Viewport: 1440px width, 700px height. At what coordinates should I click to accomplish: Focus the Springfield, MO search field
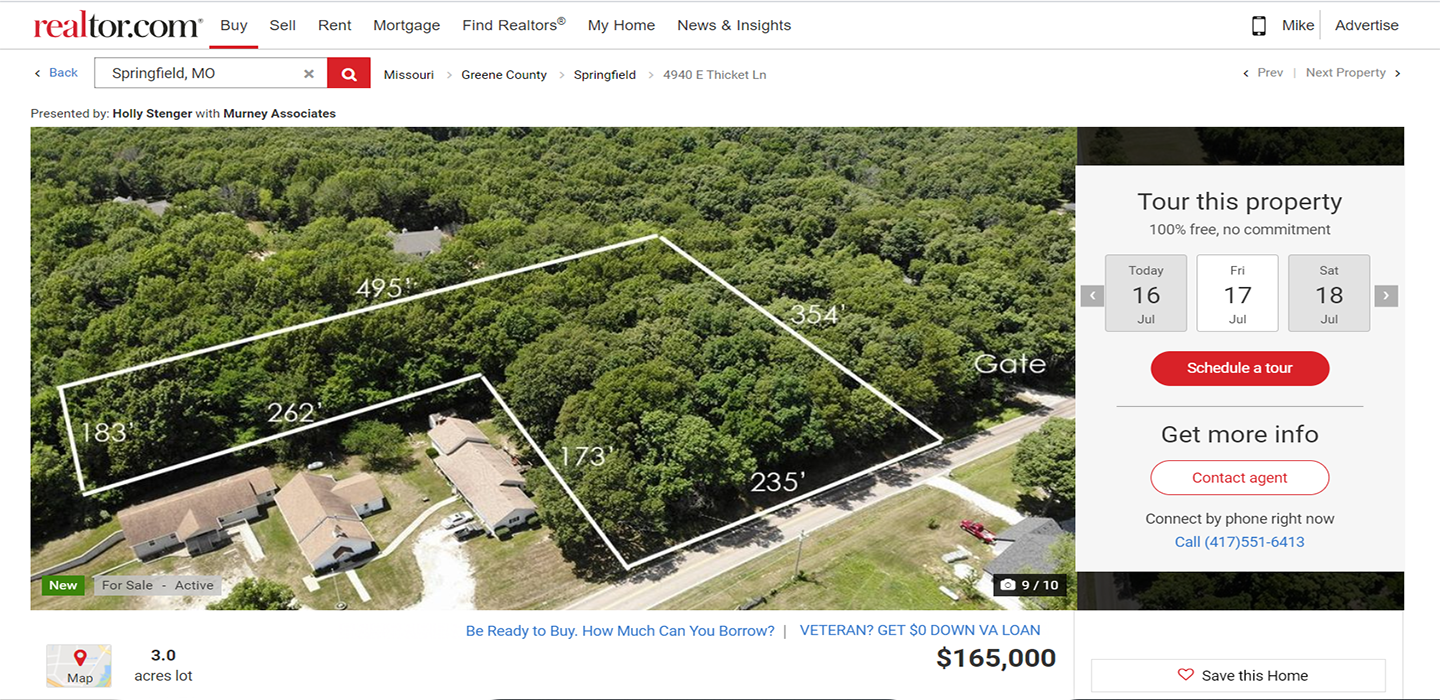pyautogui.click(x=200, y=73)
